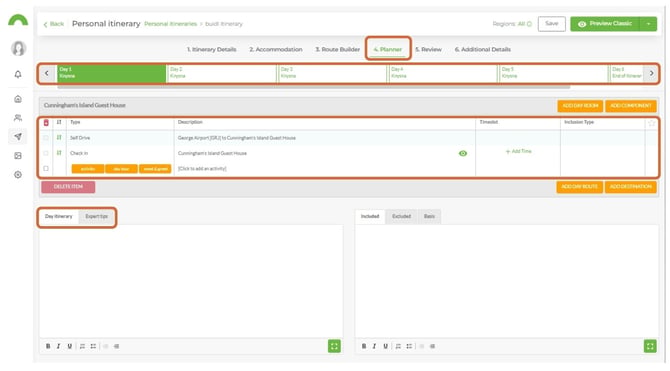Insert bullet list in Day Itinerary editor
This screenshot has width=670, height=371.
[93, 346]
